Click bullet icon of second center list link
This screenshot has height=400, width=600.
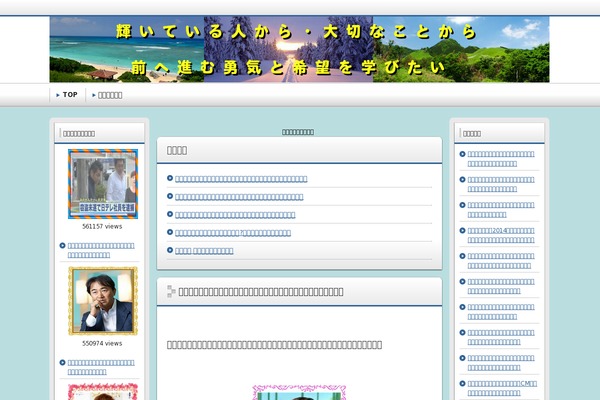coord(170,196)
